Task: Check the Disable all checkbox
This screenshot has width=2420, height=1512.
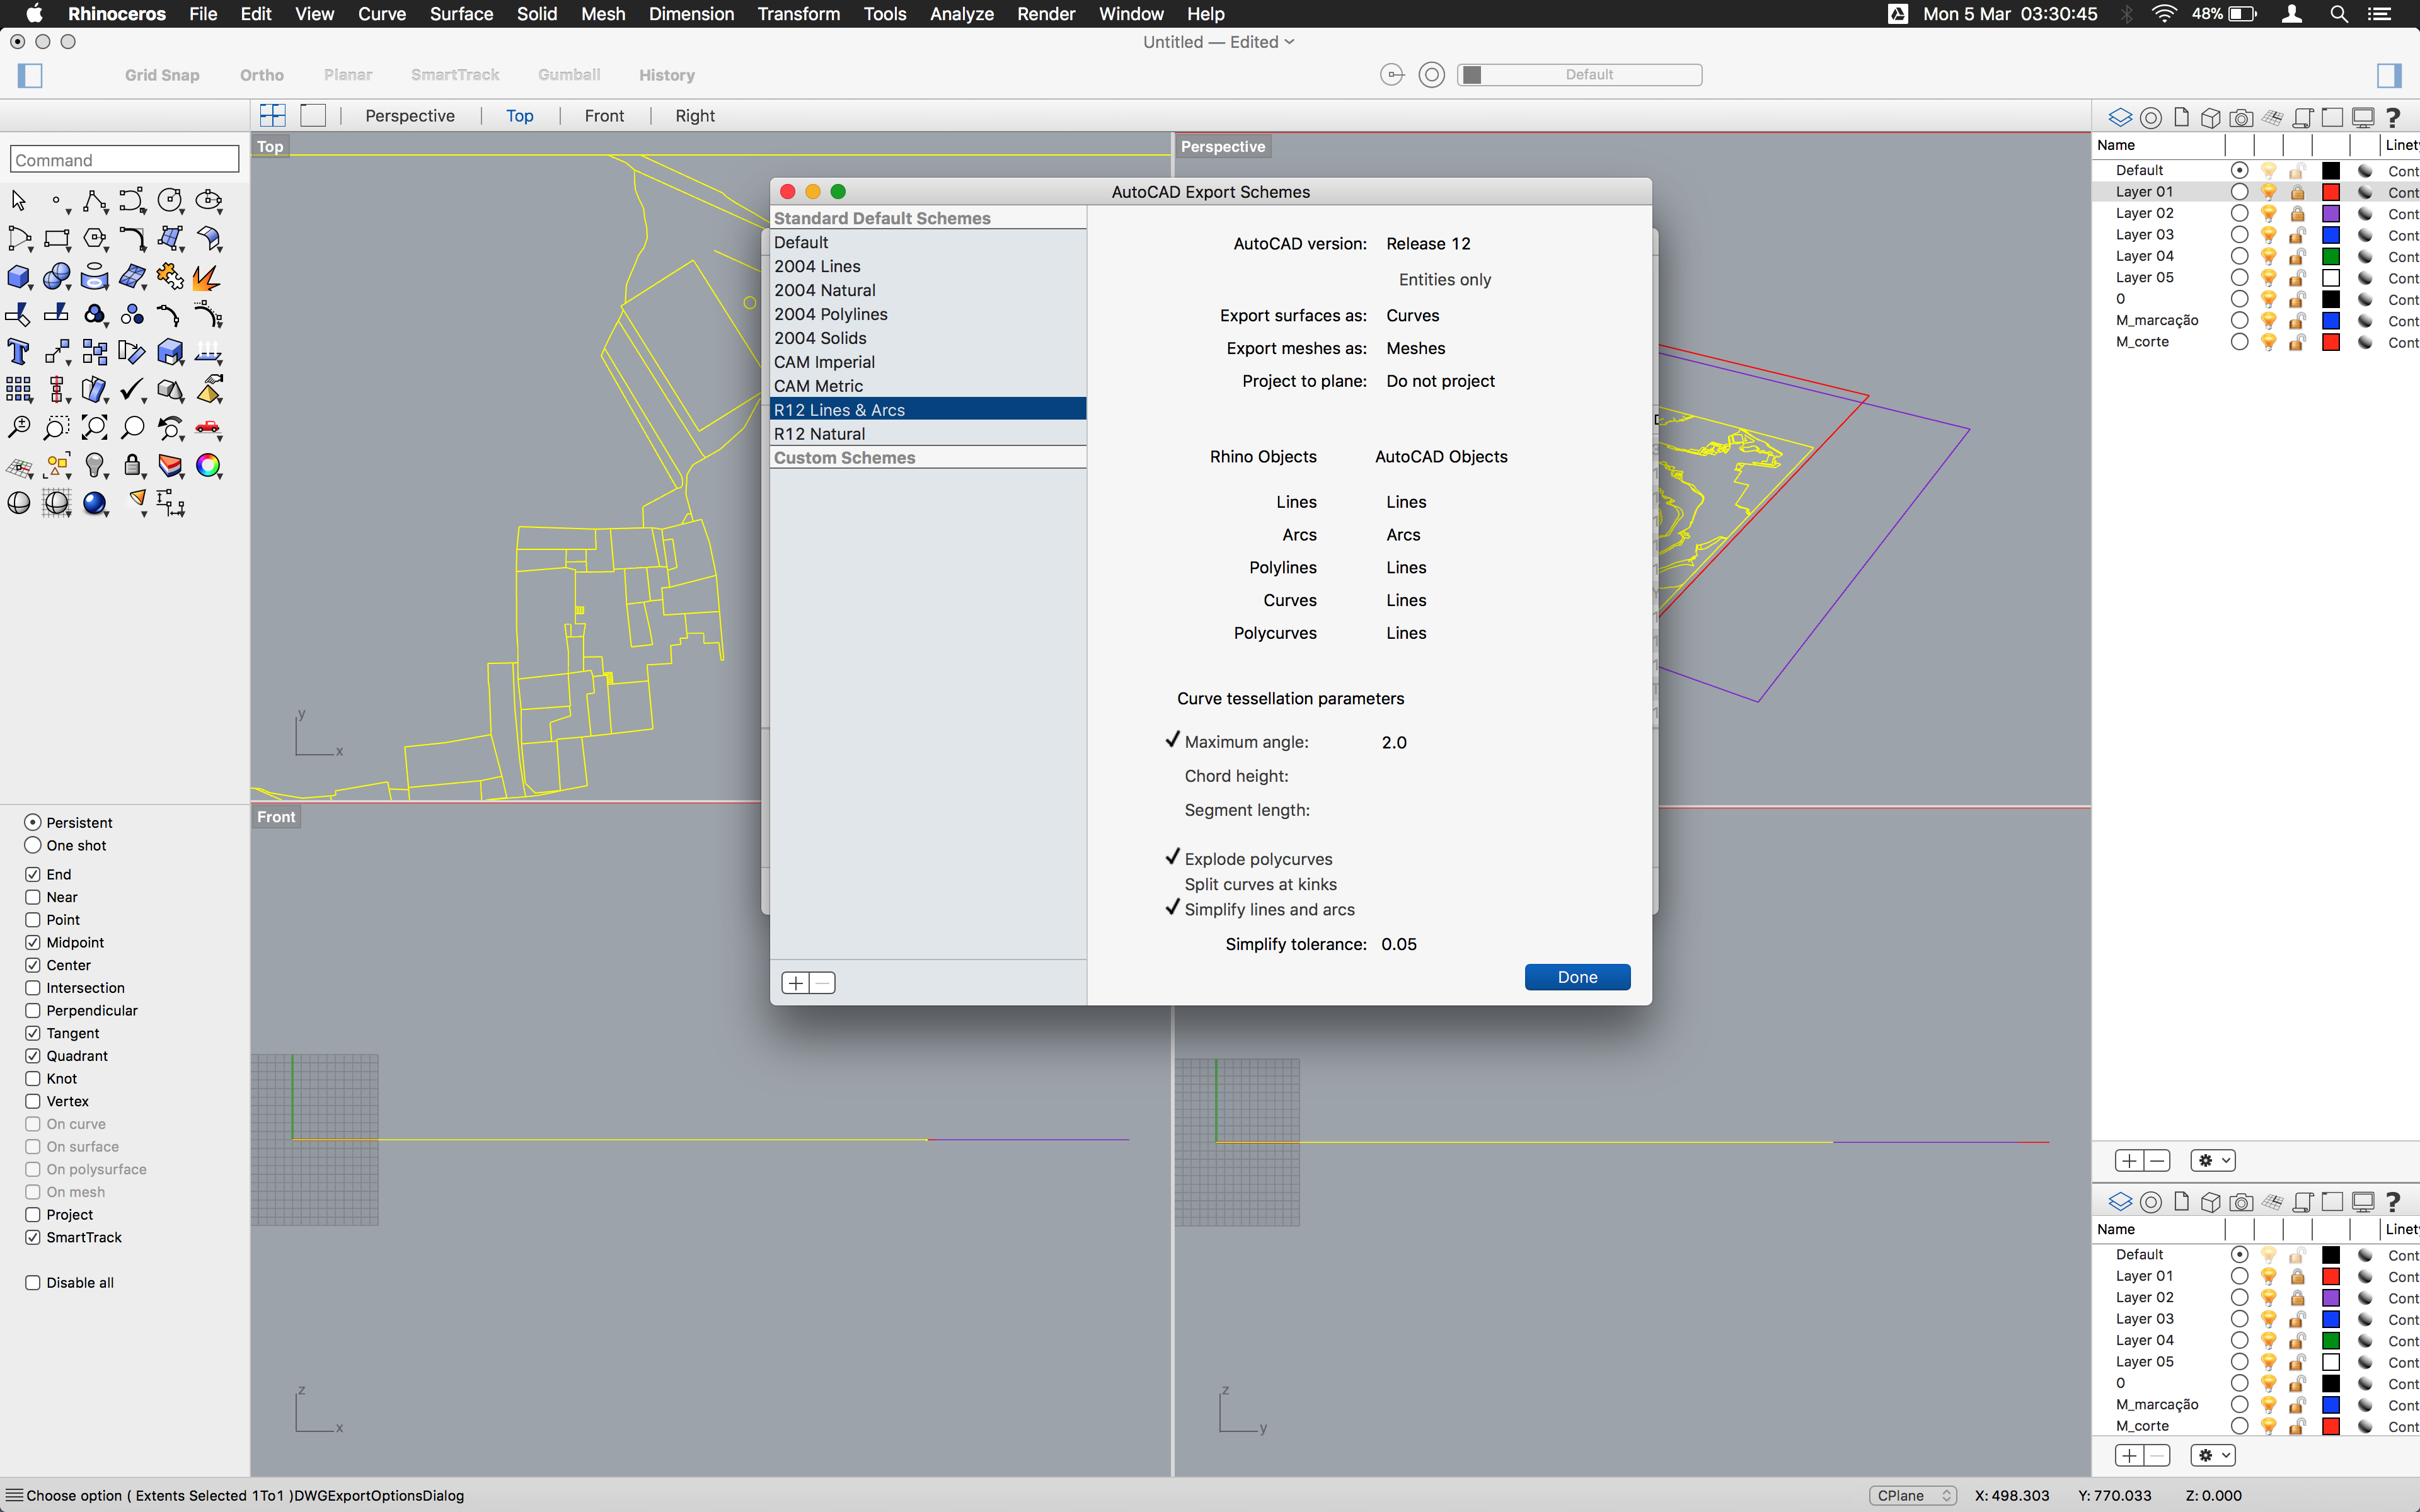Action: [x=33, y=1283]
